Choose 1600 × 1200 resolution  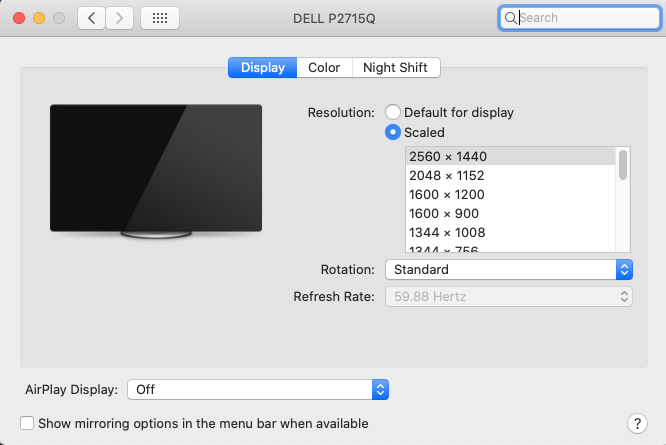pos(511,194)
